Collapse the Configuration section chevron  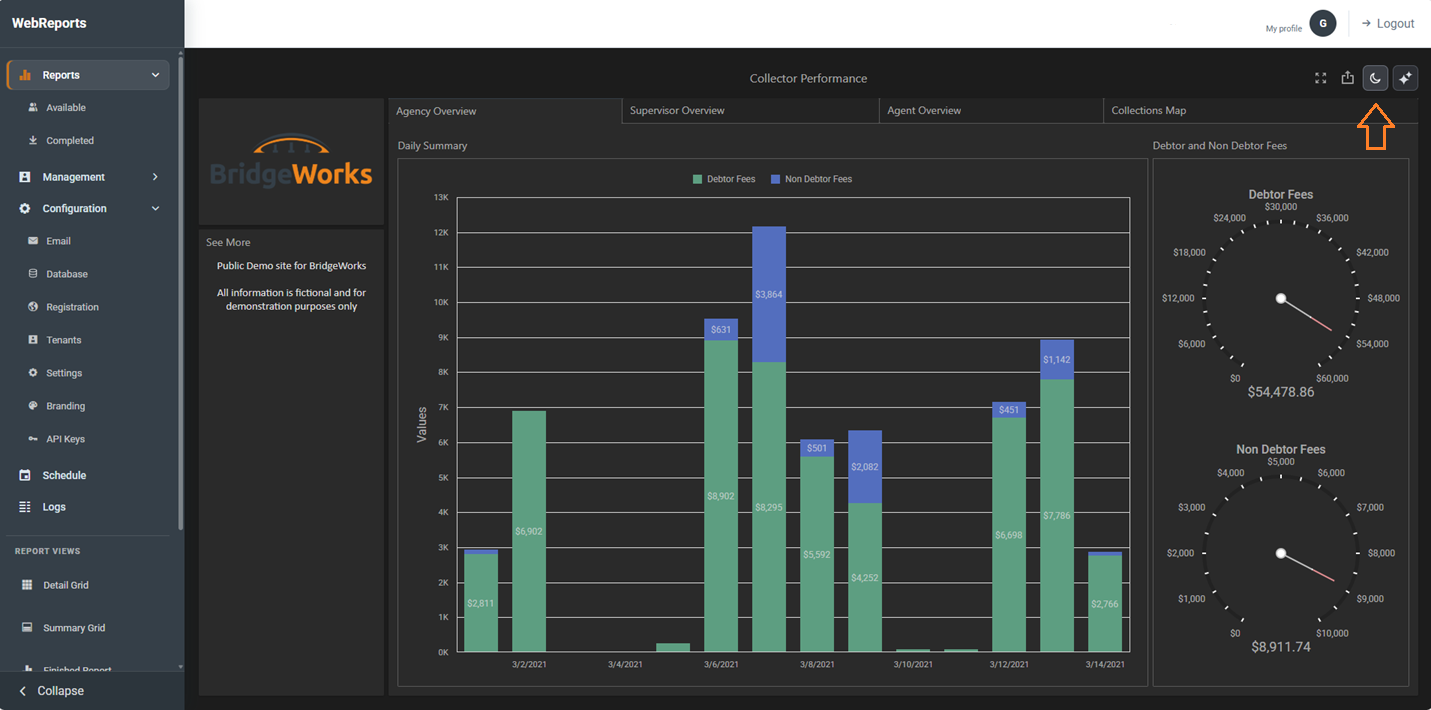[x=155, y=209]
